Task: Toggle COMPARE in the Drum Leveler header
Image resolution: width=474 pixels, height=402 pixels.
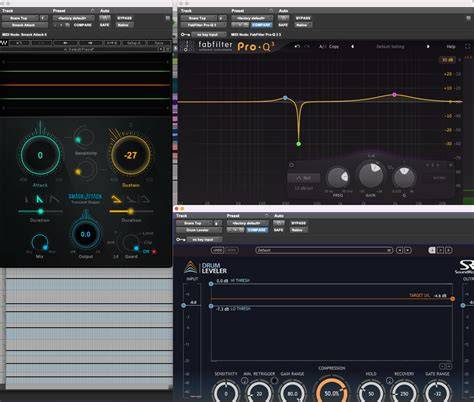Action: point(257,230)
